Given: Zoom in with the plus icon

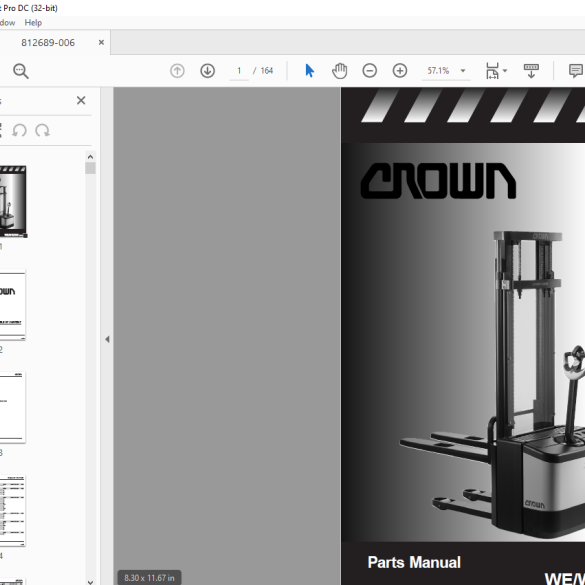Looking at the screenshot, I should 400,71.
